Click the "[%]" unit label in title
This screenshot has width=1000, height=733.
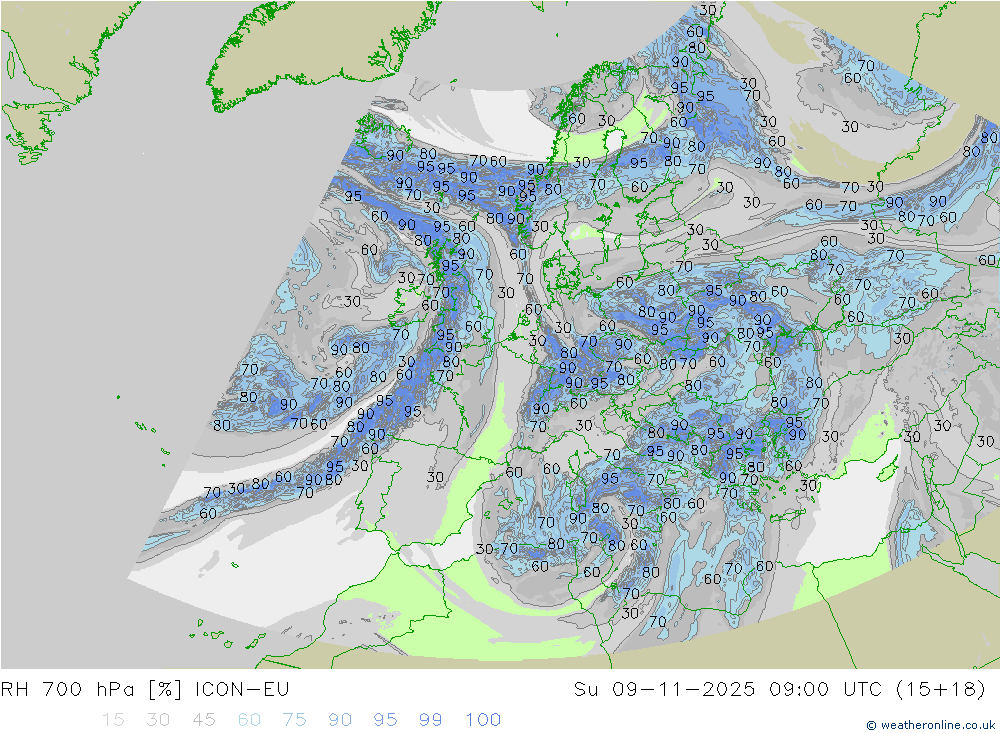(x=165, y=690)
